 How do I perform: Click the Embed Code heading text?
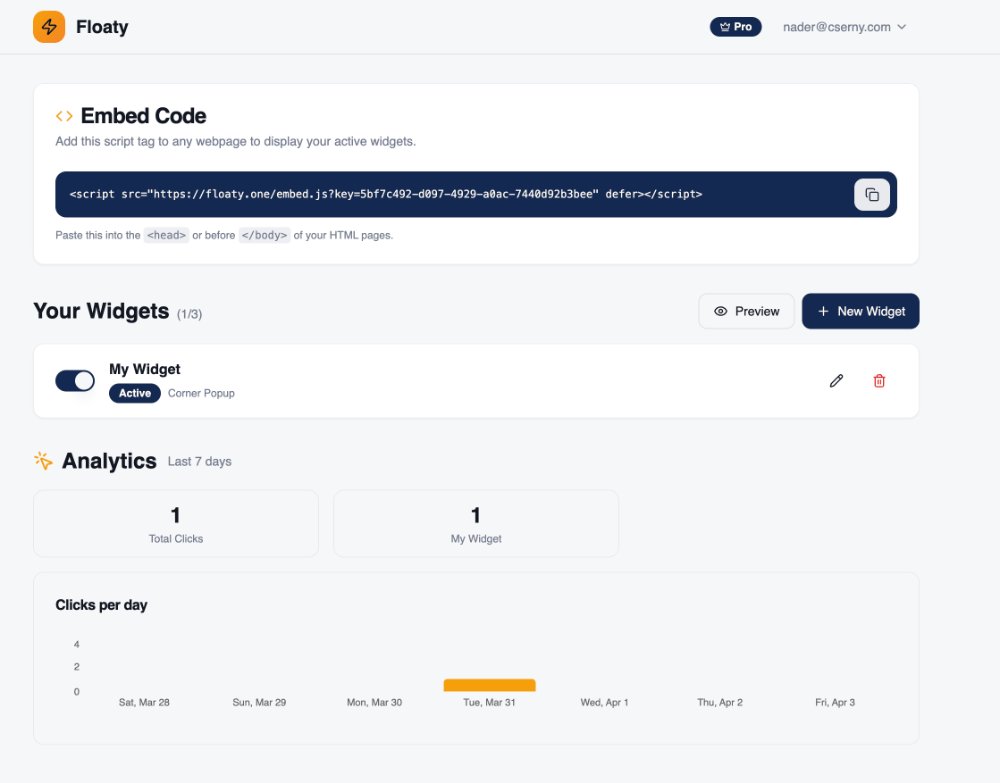click(143, 116)
